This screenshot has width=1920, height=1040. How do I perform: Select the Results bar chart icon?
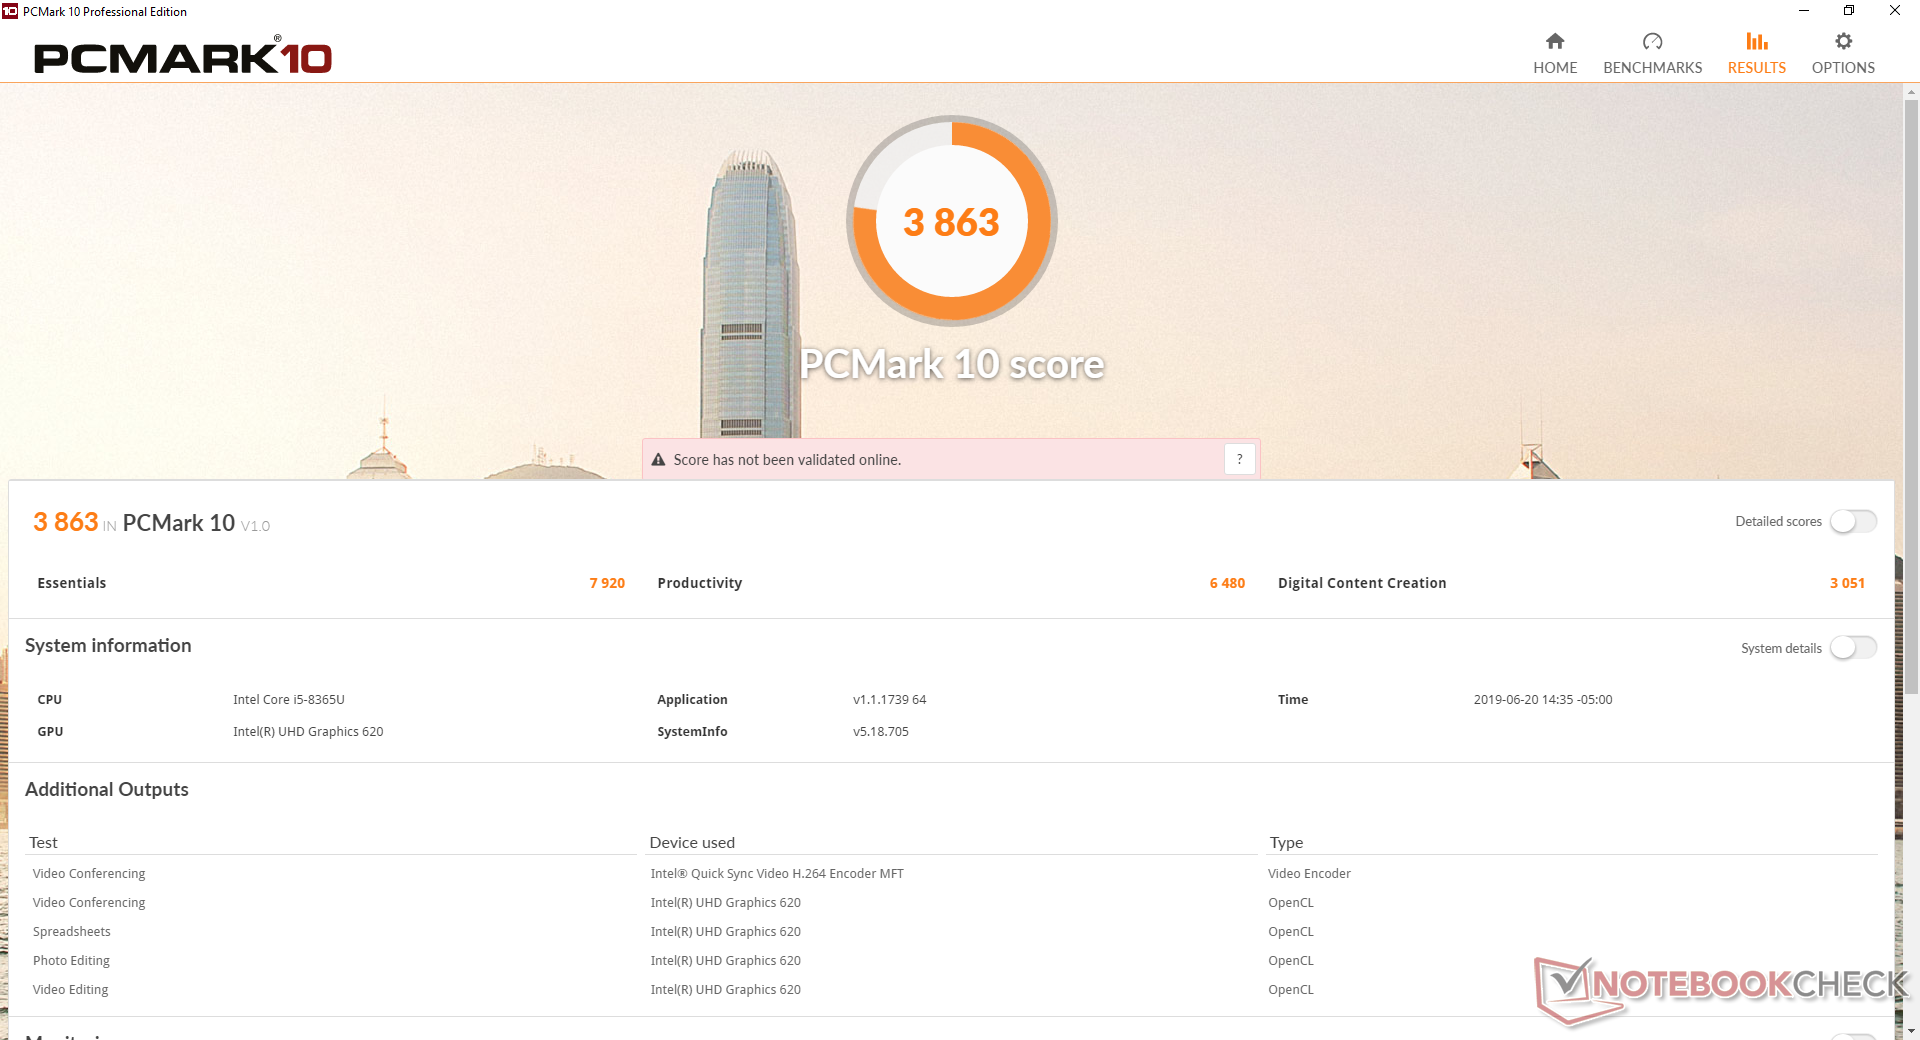point(1756,41)
